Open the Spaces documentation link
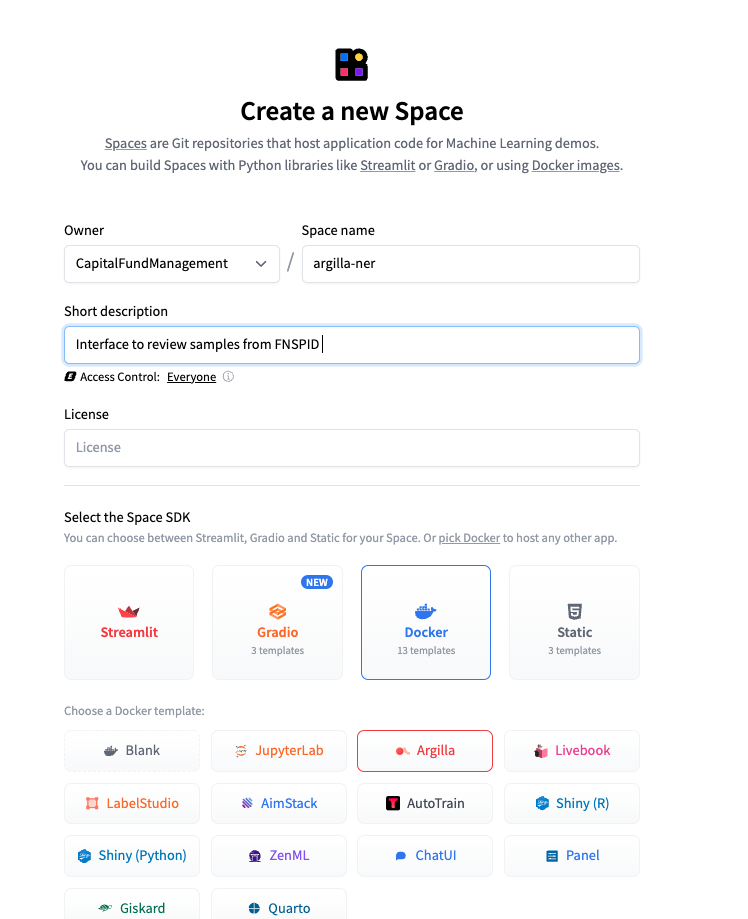 (x=125, y=143)
